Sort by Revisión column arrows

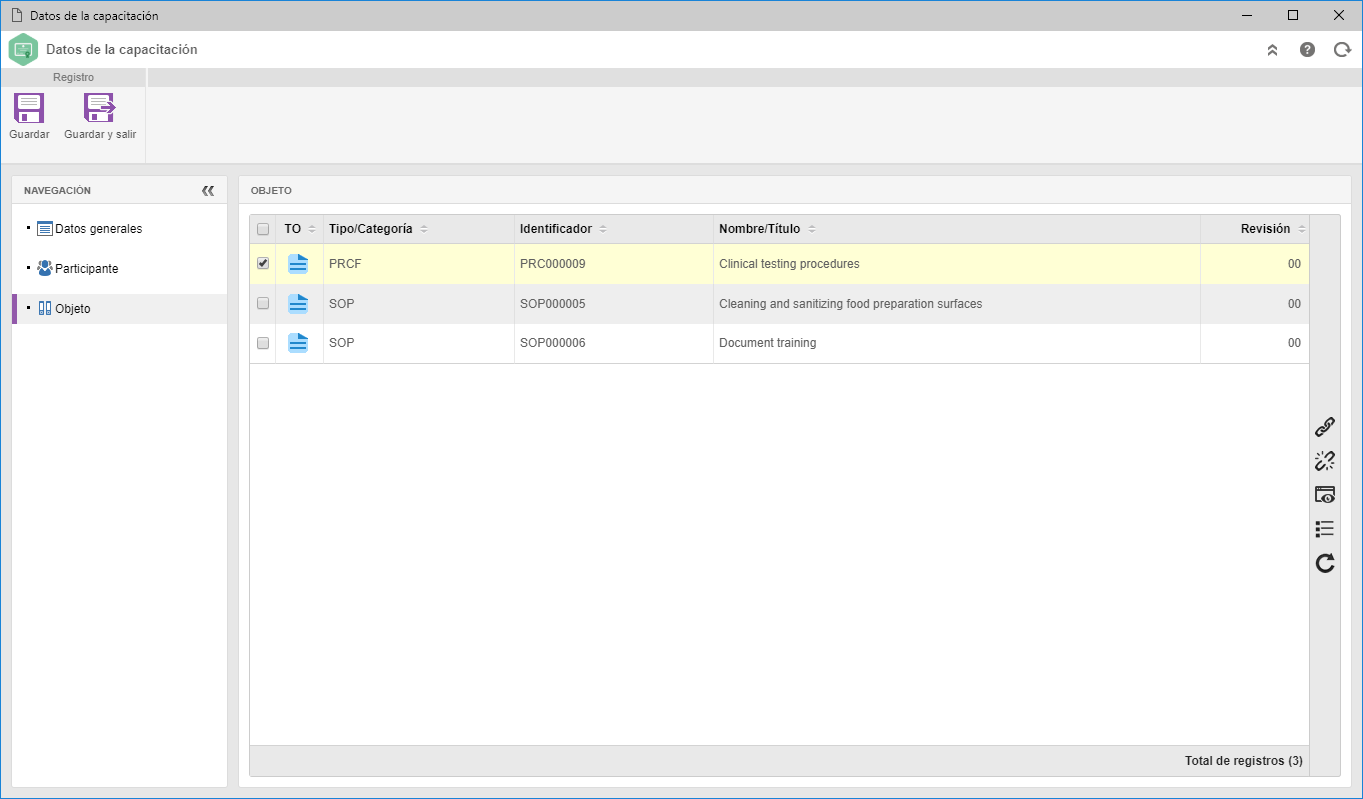tap(1301, 229)
